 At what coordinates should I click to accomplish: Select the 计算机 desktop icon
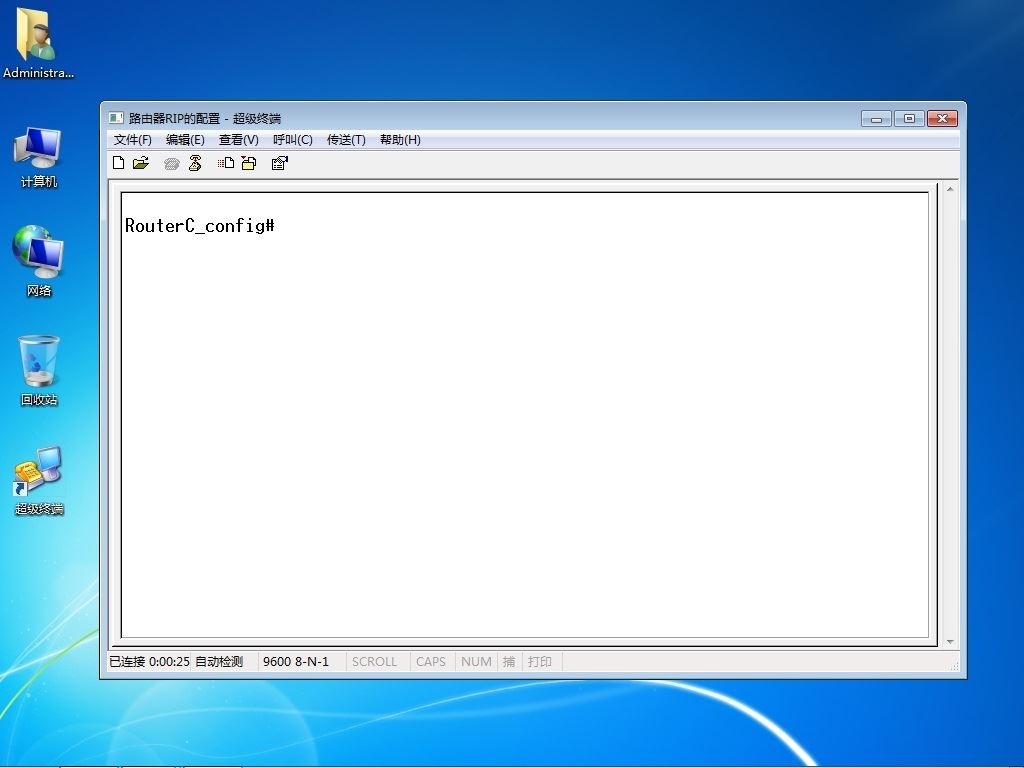(39, 157)
